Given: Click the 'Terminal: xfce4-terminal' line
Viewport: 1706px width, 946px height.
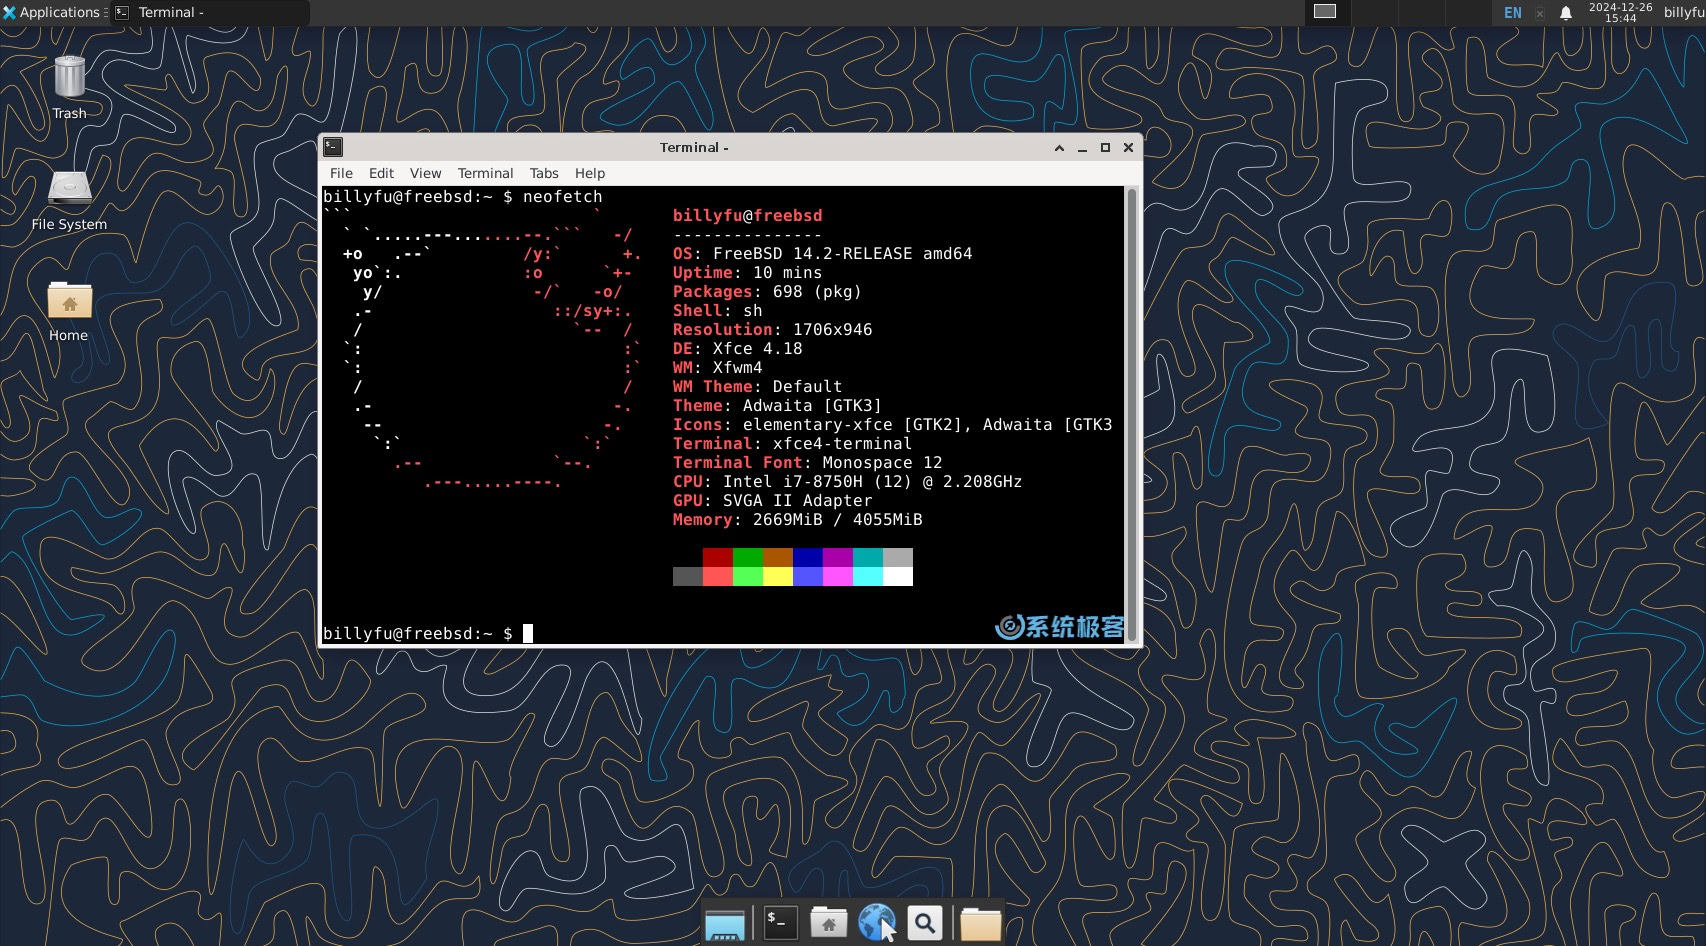Looking at the screenshot, I should [x=792, y=444].
